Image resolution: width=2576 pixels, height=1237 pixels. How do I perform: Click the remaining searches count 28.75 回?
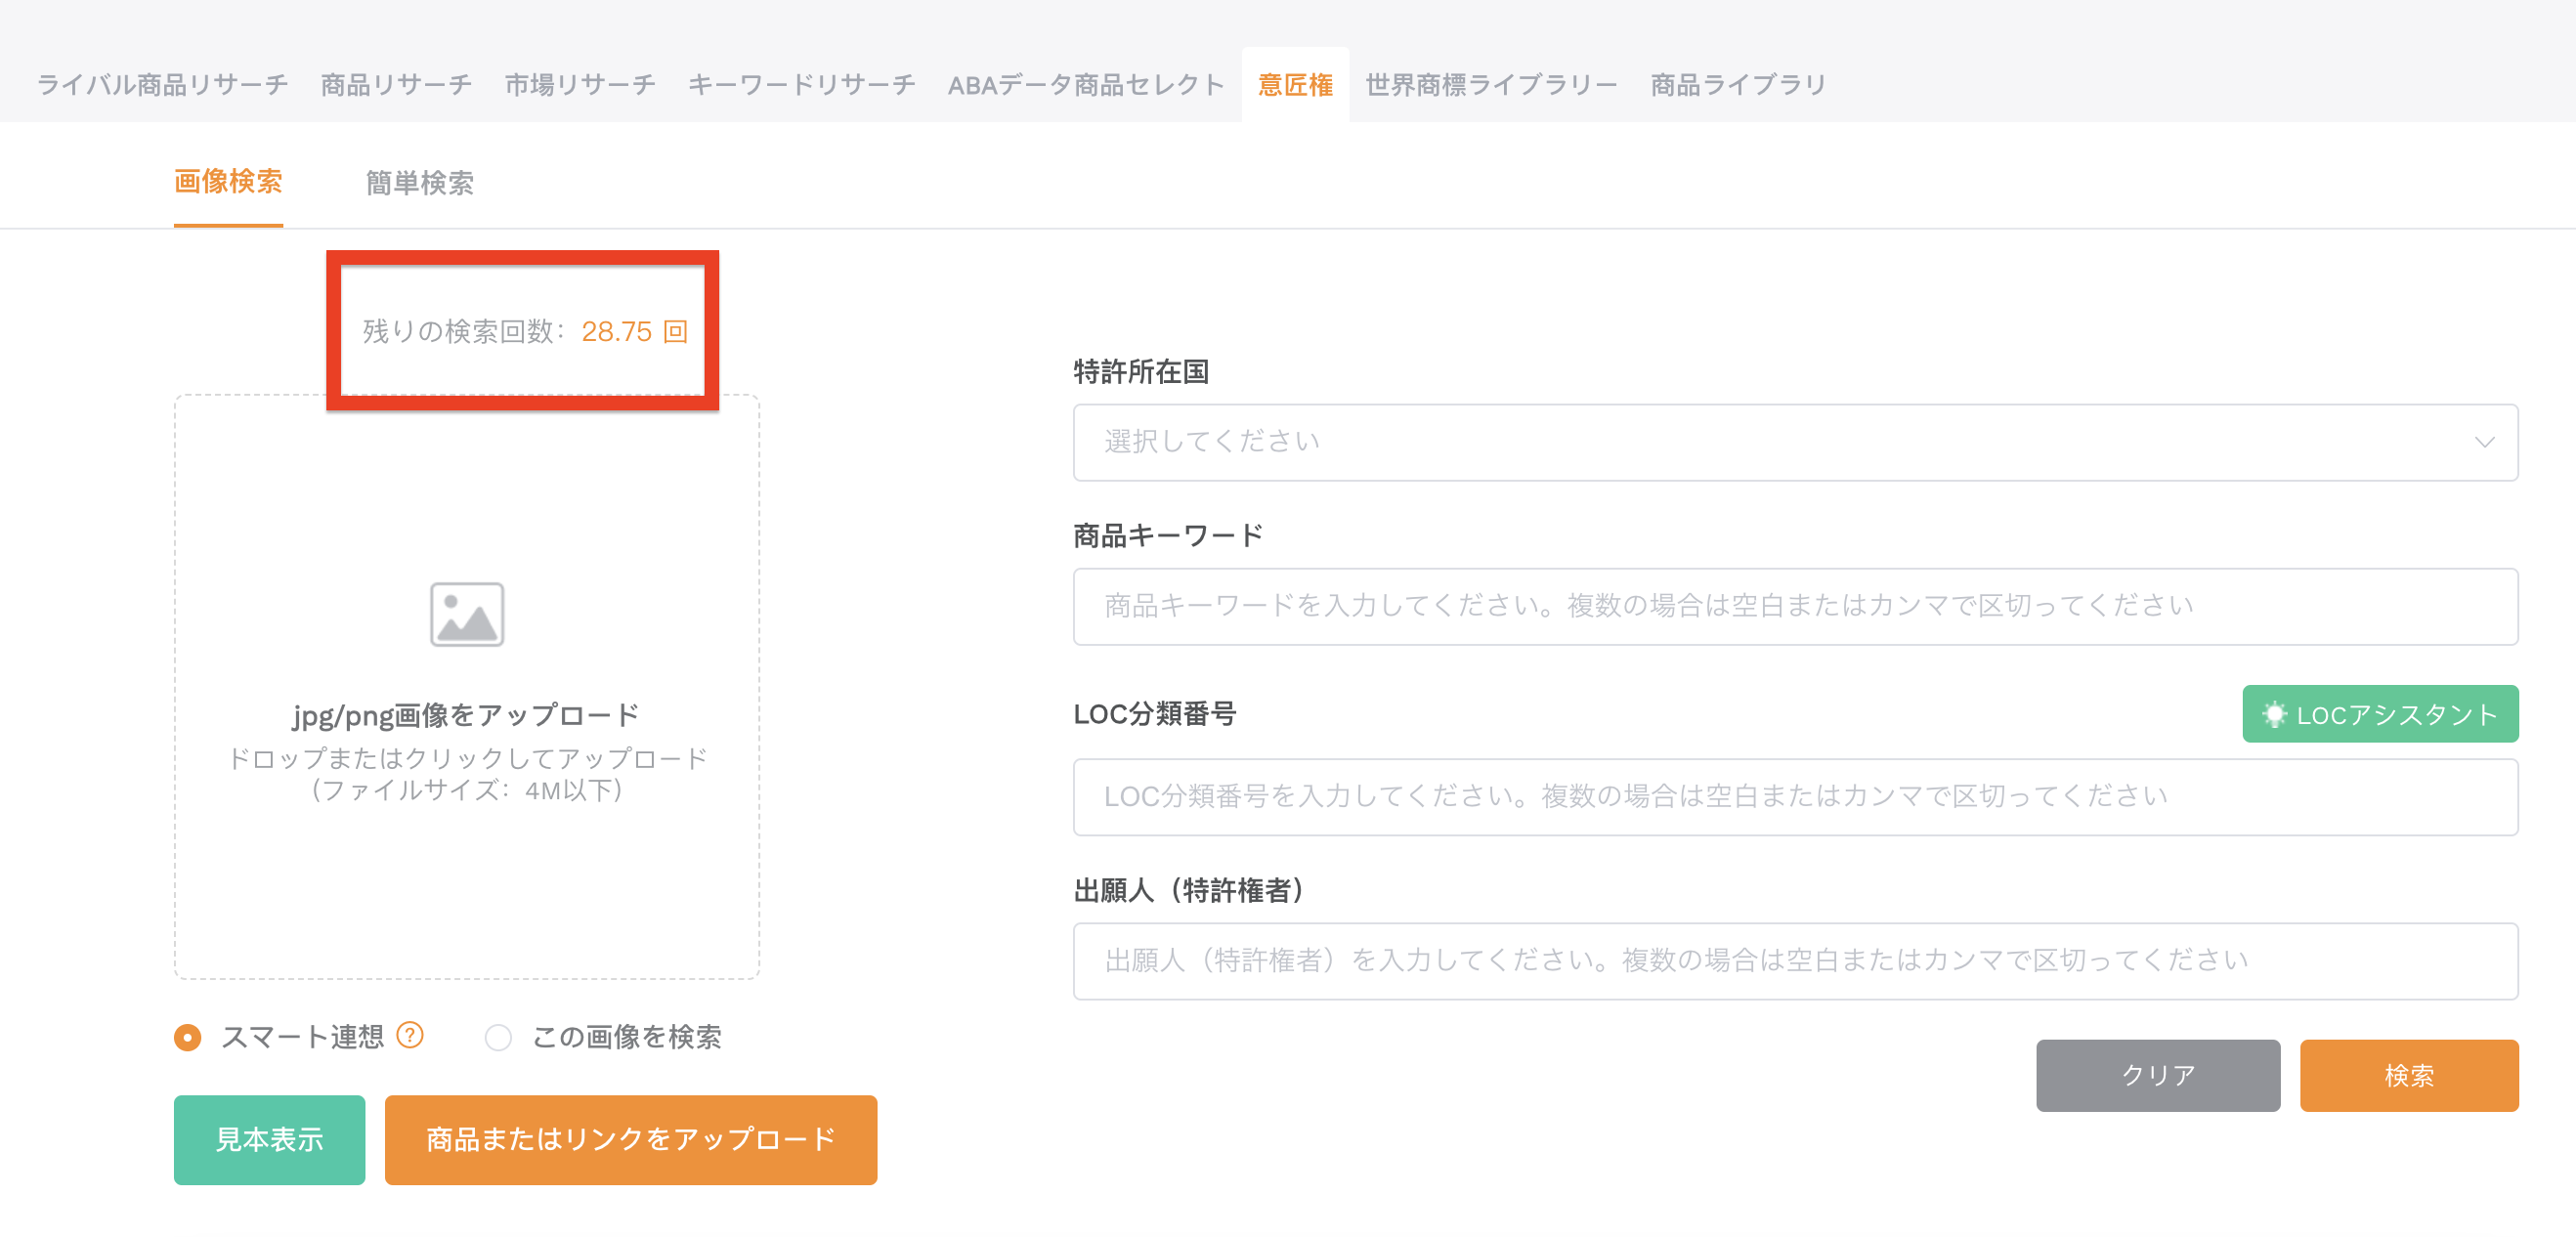634,331
